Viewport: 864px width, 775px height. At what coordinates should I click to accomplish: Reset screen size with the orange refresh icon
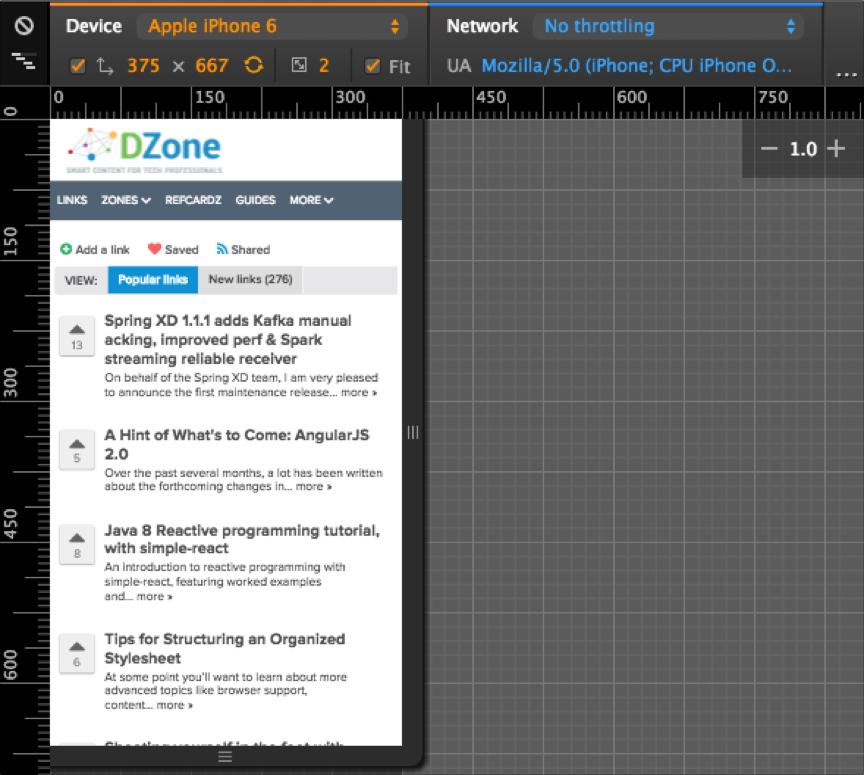pyautogui.click(x=253, y=66)
